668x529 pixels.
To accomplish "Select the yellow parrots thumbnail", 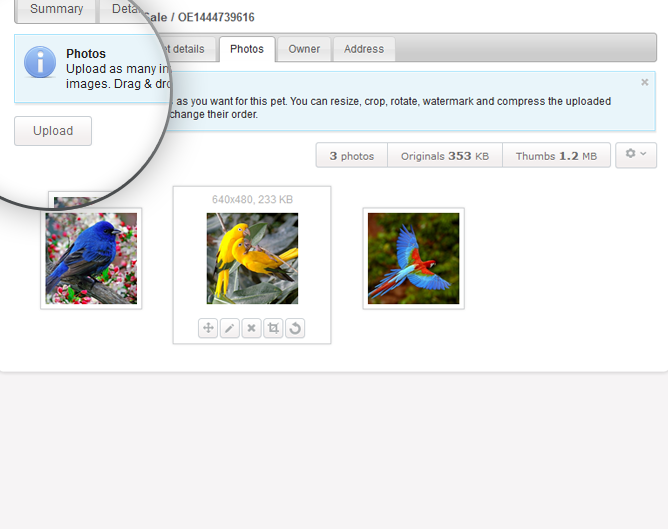I will pos(252,259).
